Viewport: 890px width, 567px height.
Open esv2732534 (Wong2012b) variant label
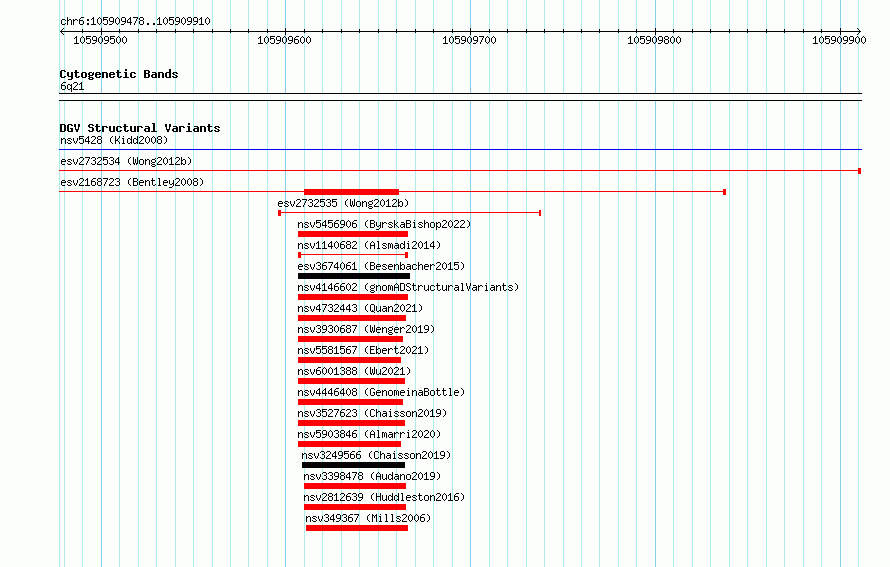tap(126, 161)
